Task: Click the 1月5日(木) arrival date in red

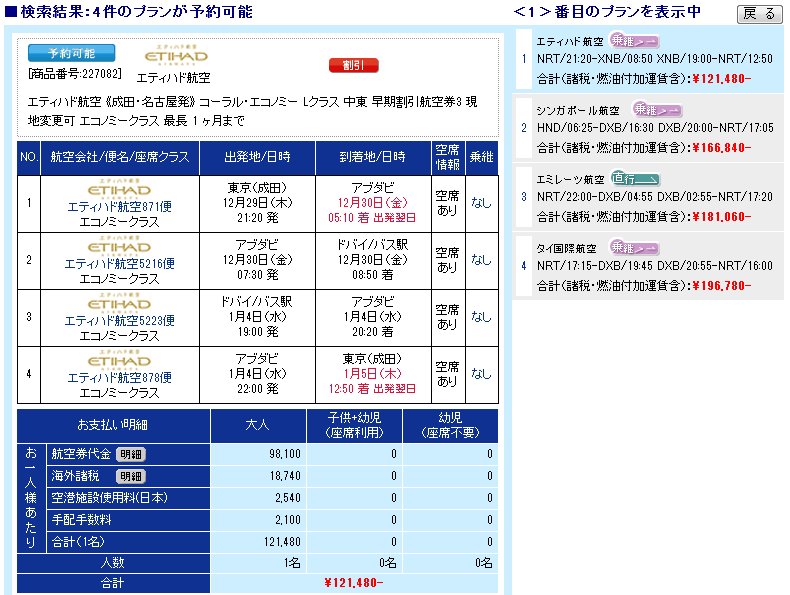Action: 373,373
